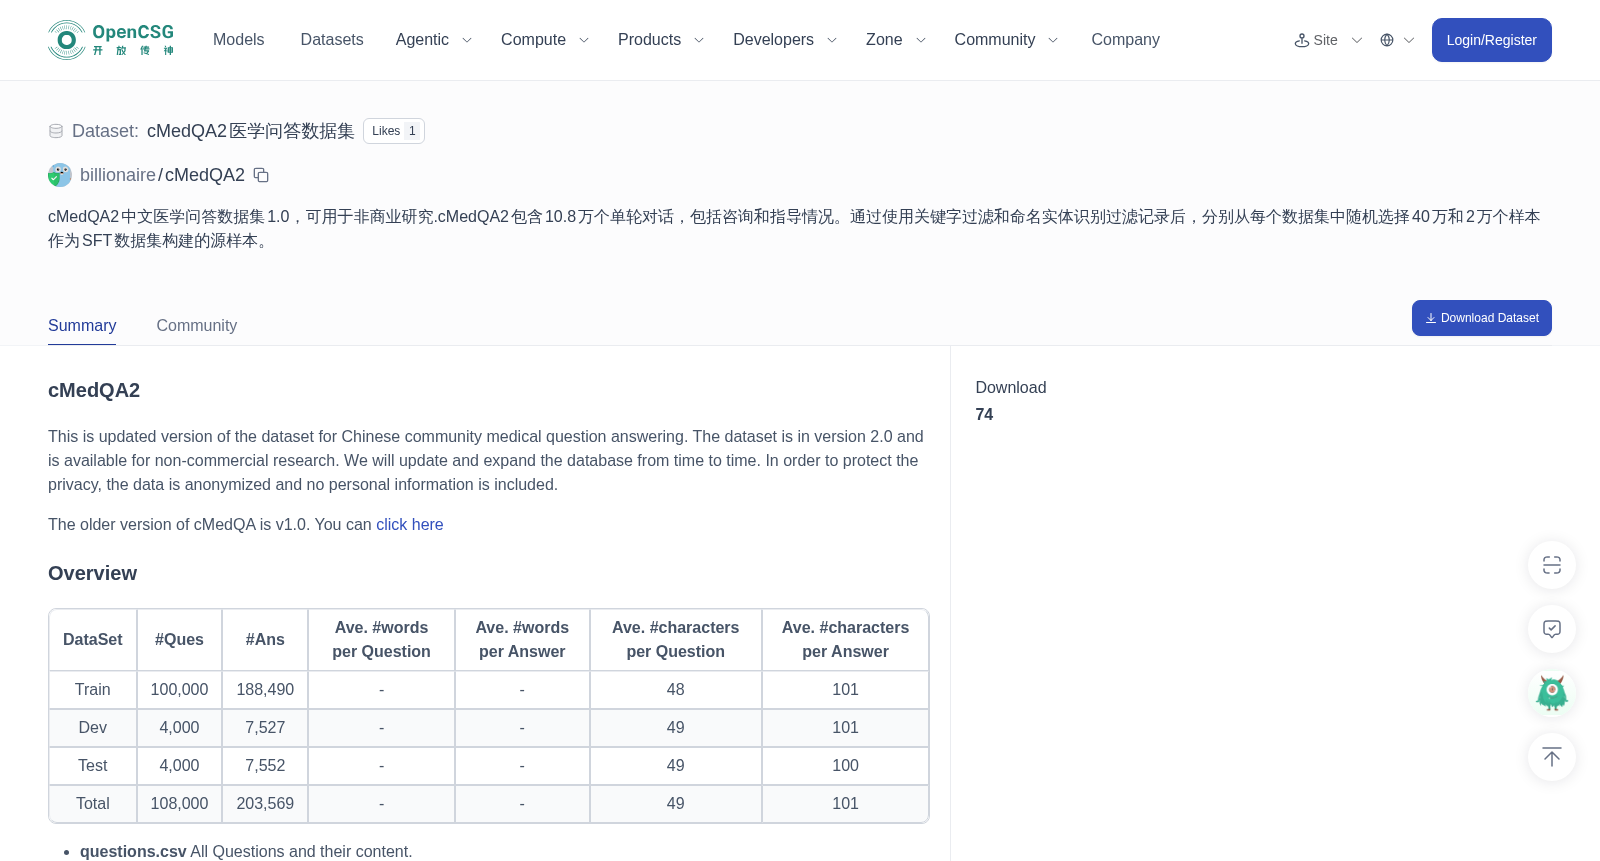Click the 203,569 total answers cell
The image size is (1600, 861).
click(x=265, y=804)
